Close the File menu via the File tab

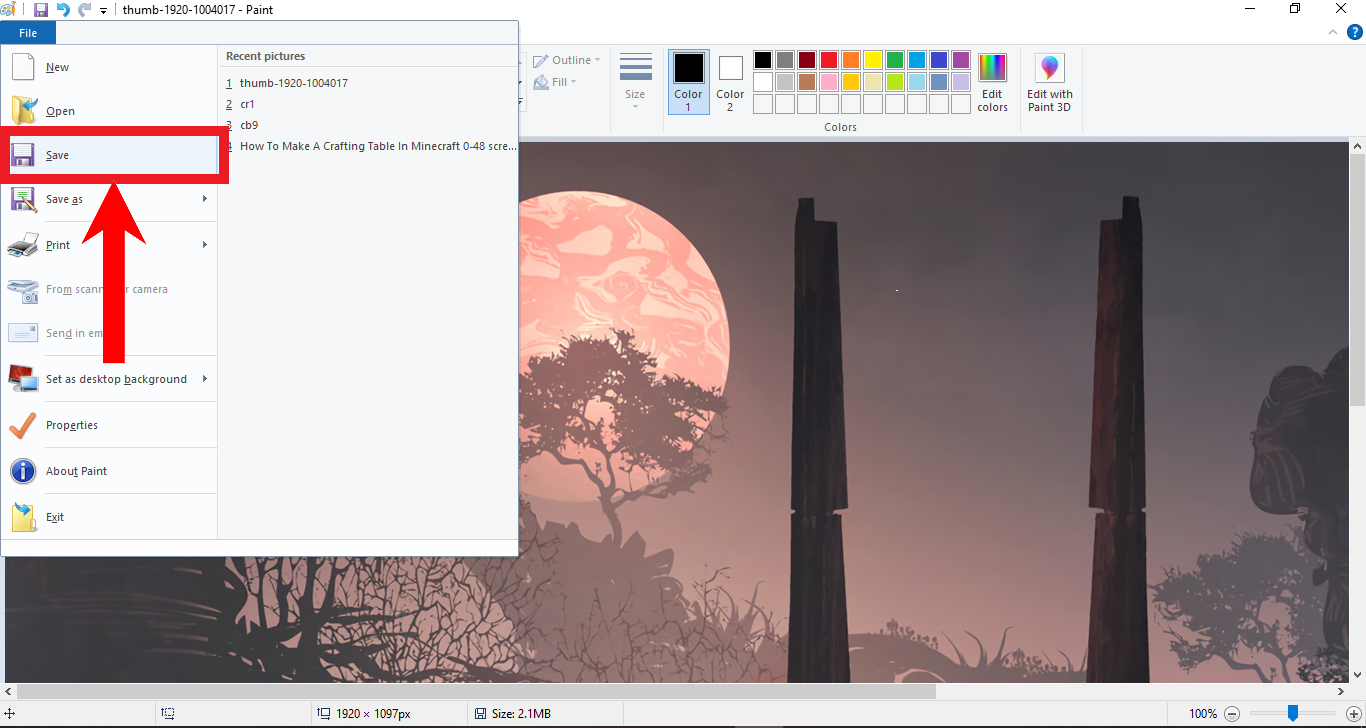(28, 33)
